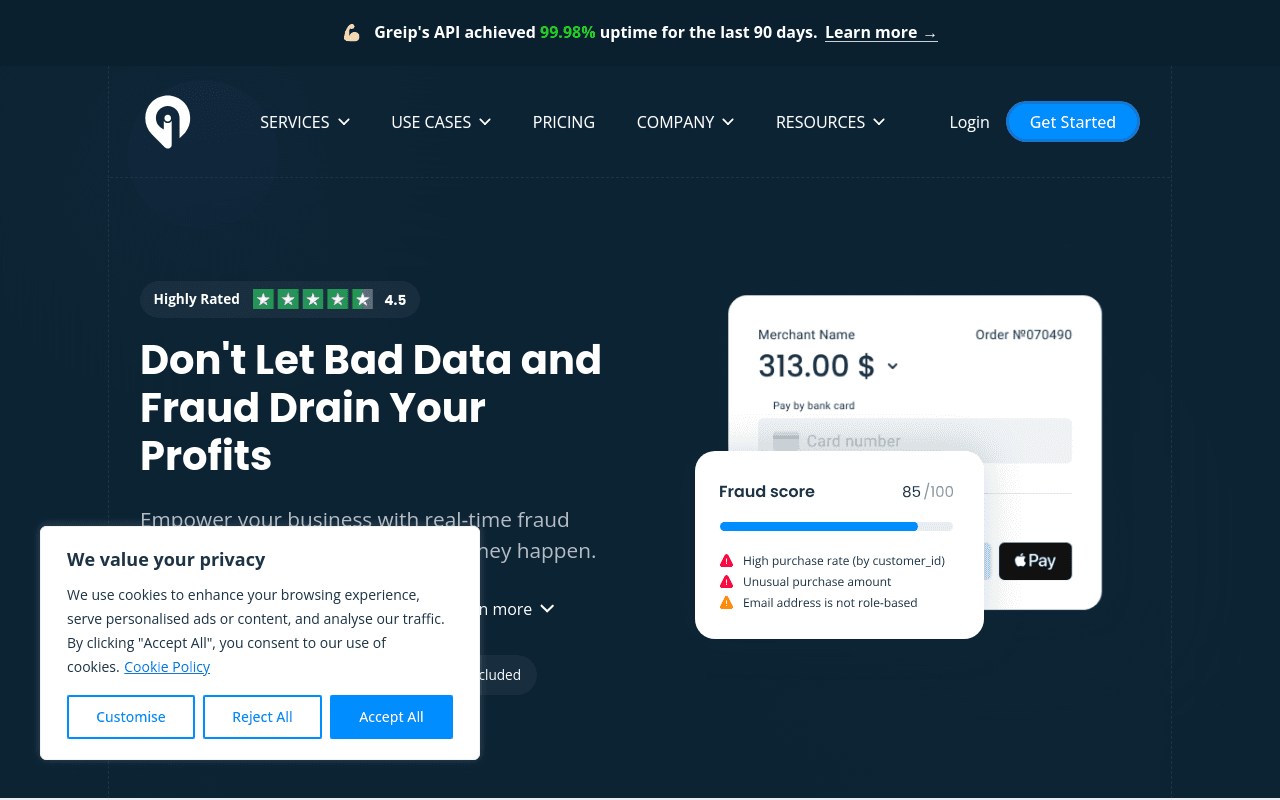Click orange warning icon beside Email address
The height and width of the screenshot is (800, 1280).
click(727, 603)
